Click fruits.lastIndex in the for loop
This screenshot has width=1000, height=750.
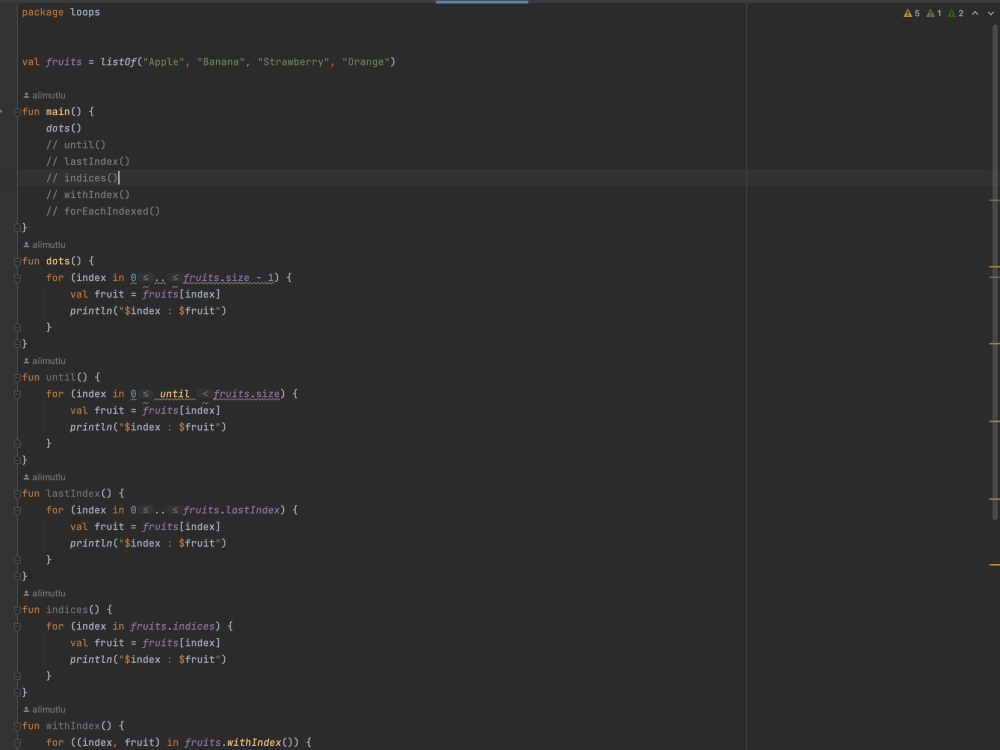click(232, 510)
